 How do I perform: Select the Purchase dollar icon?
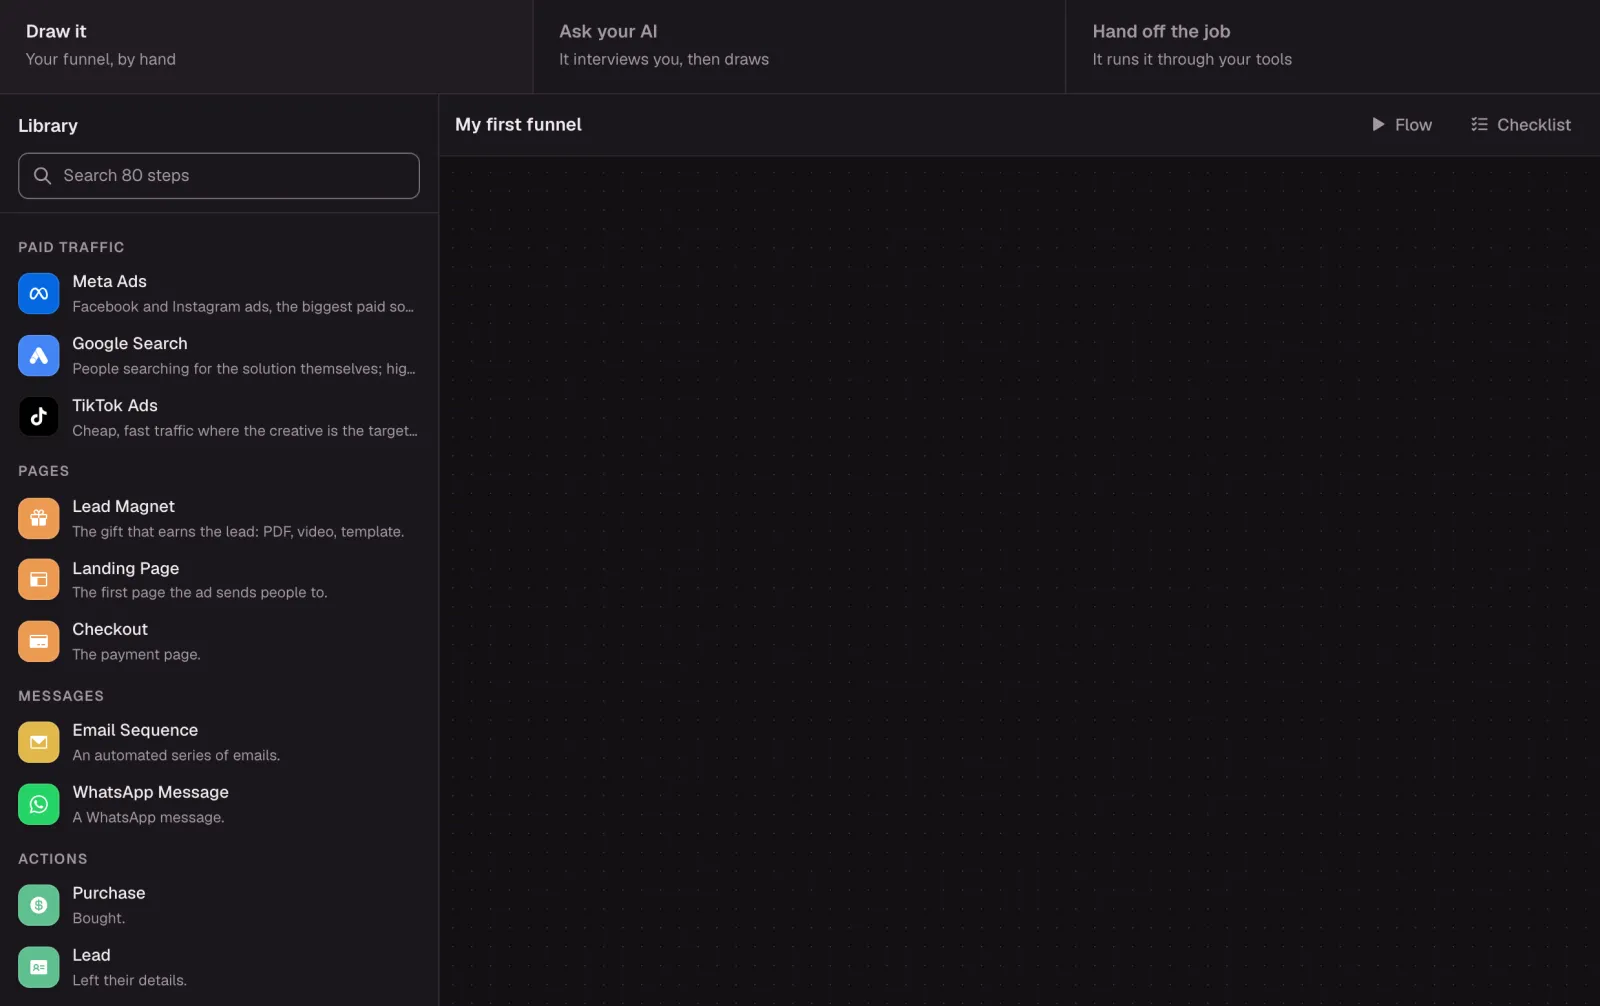[38, 906]
